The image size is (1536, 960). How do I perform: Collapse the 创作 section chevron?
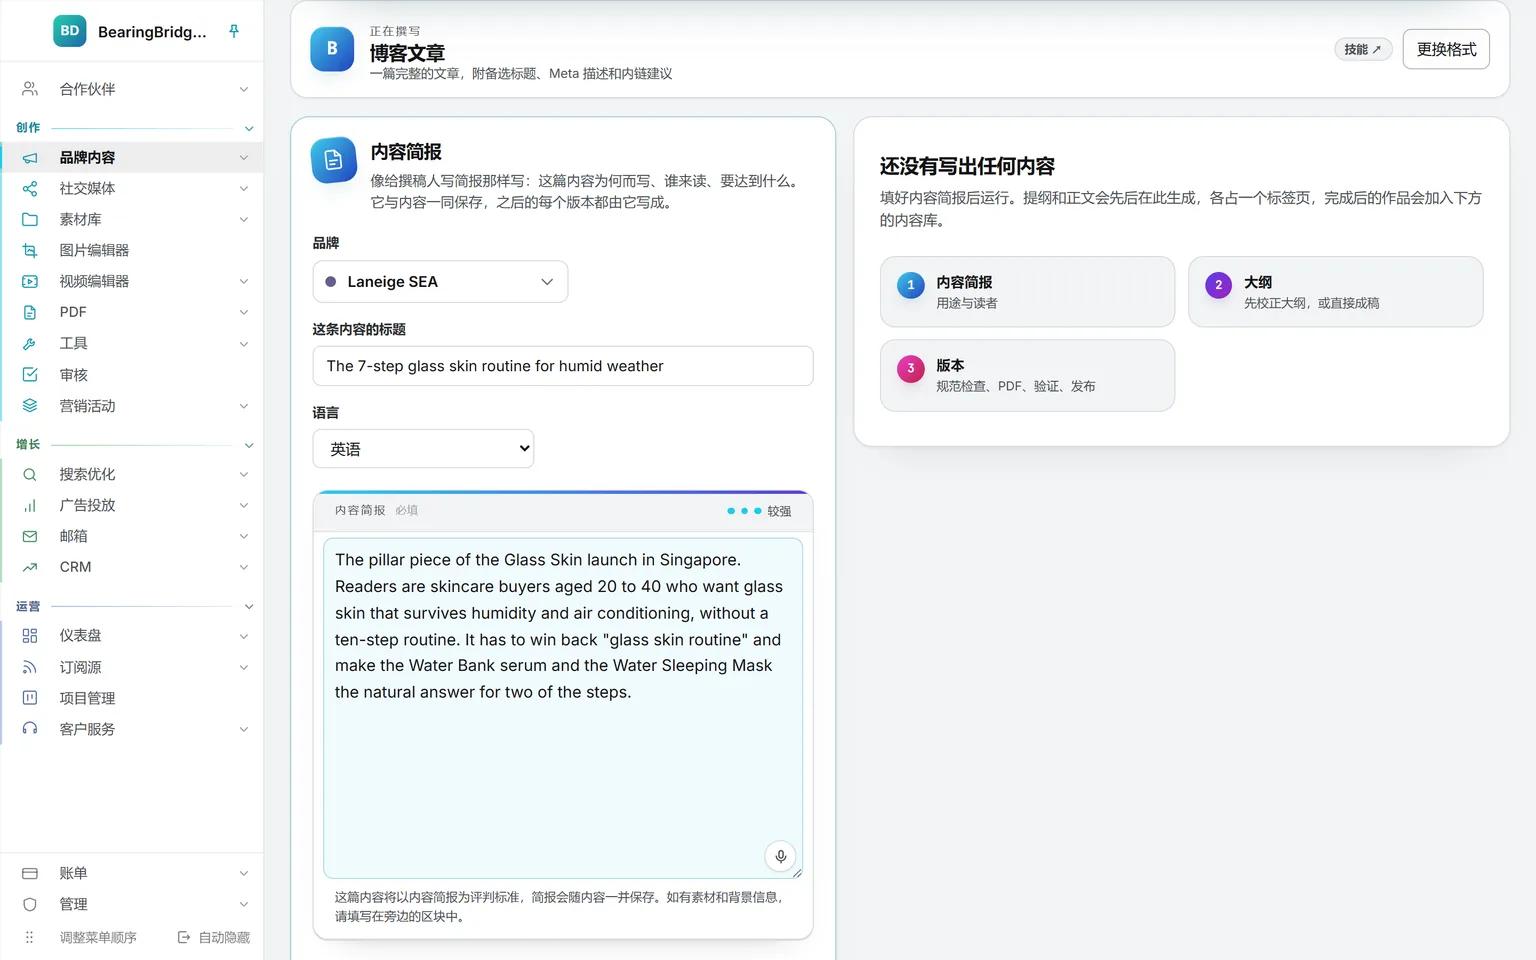249,128
